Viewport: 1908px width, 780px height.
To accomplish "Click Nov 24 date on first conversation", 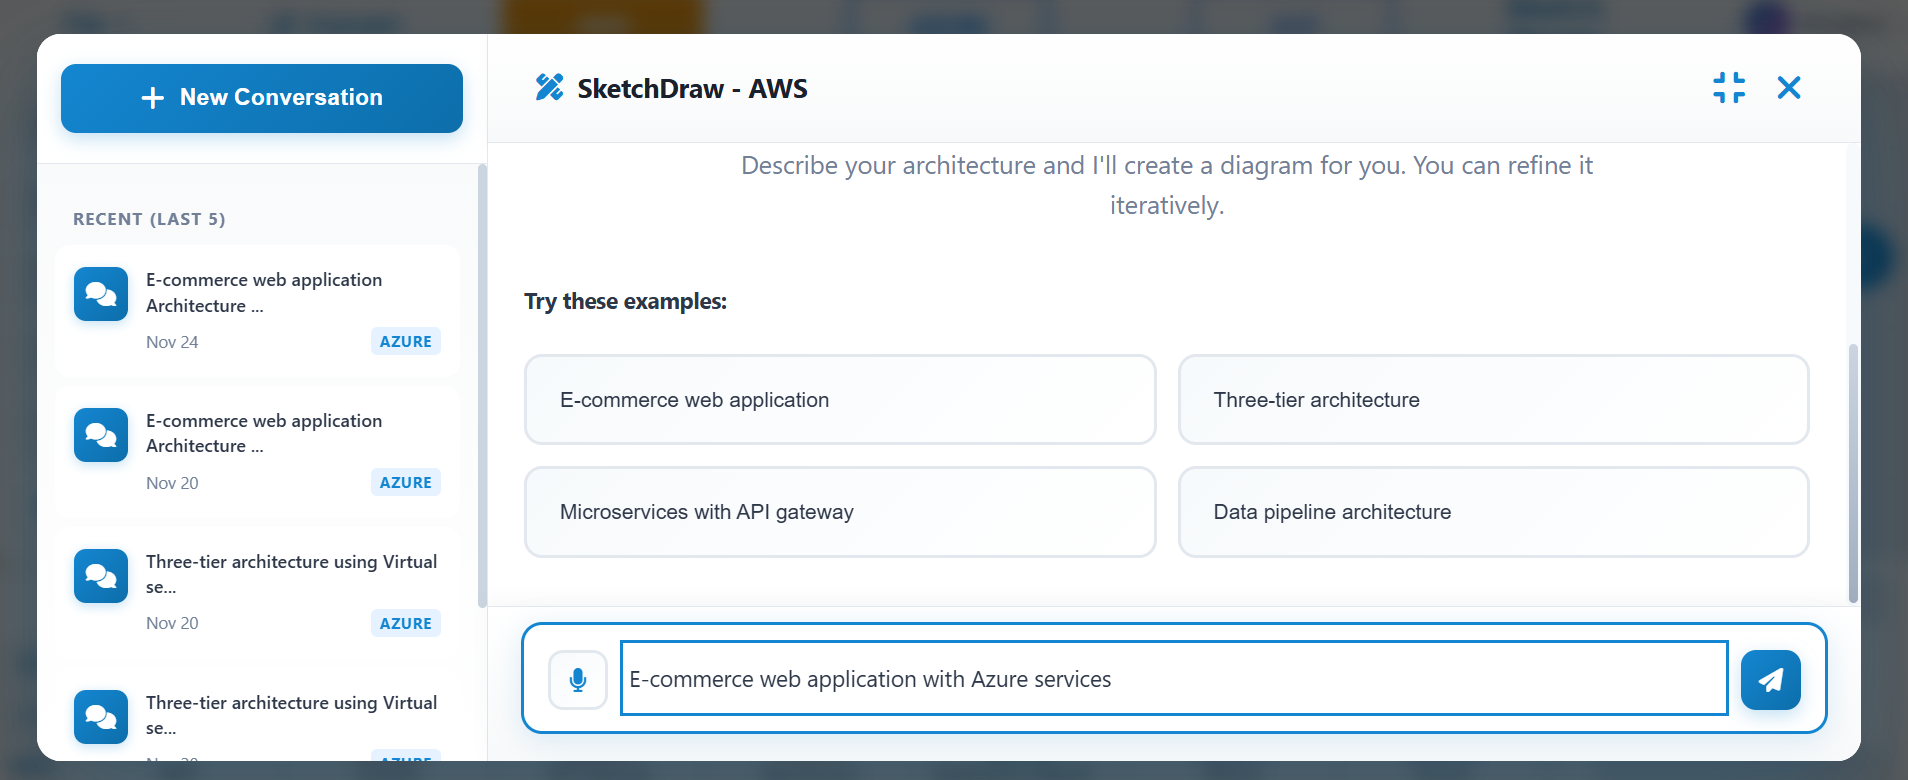I will click(x=172, y=342).
